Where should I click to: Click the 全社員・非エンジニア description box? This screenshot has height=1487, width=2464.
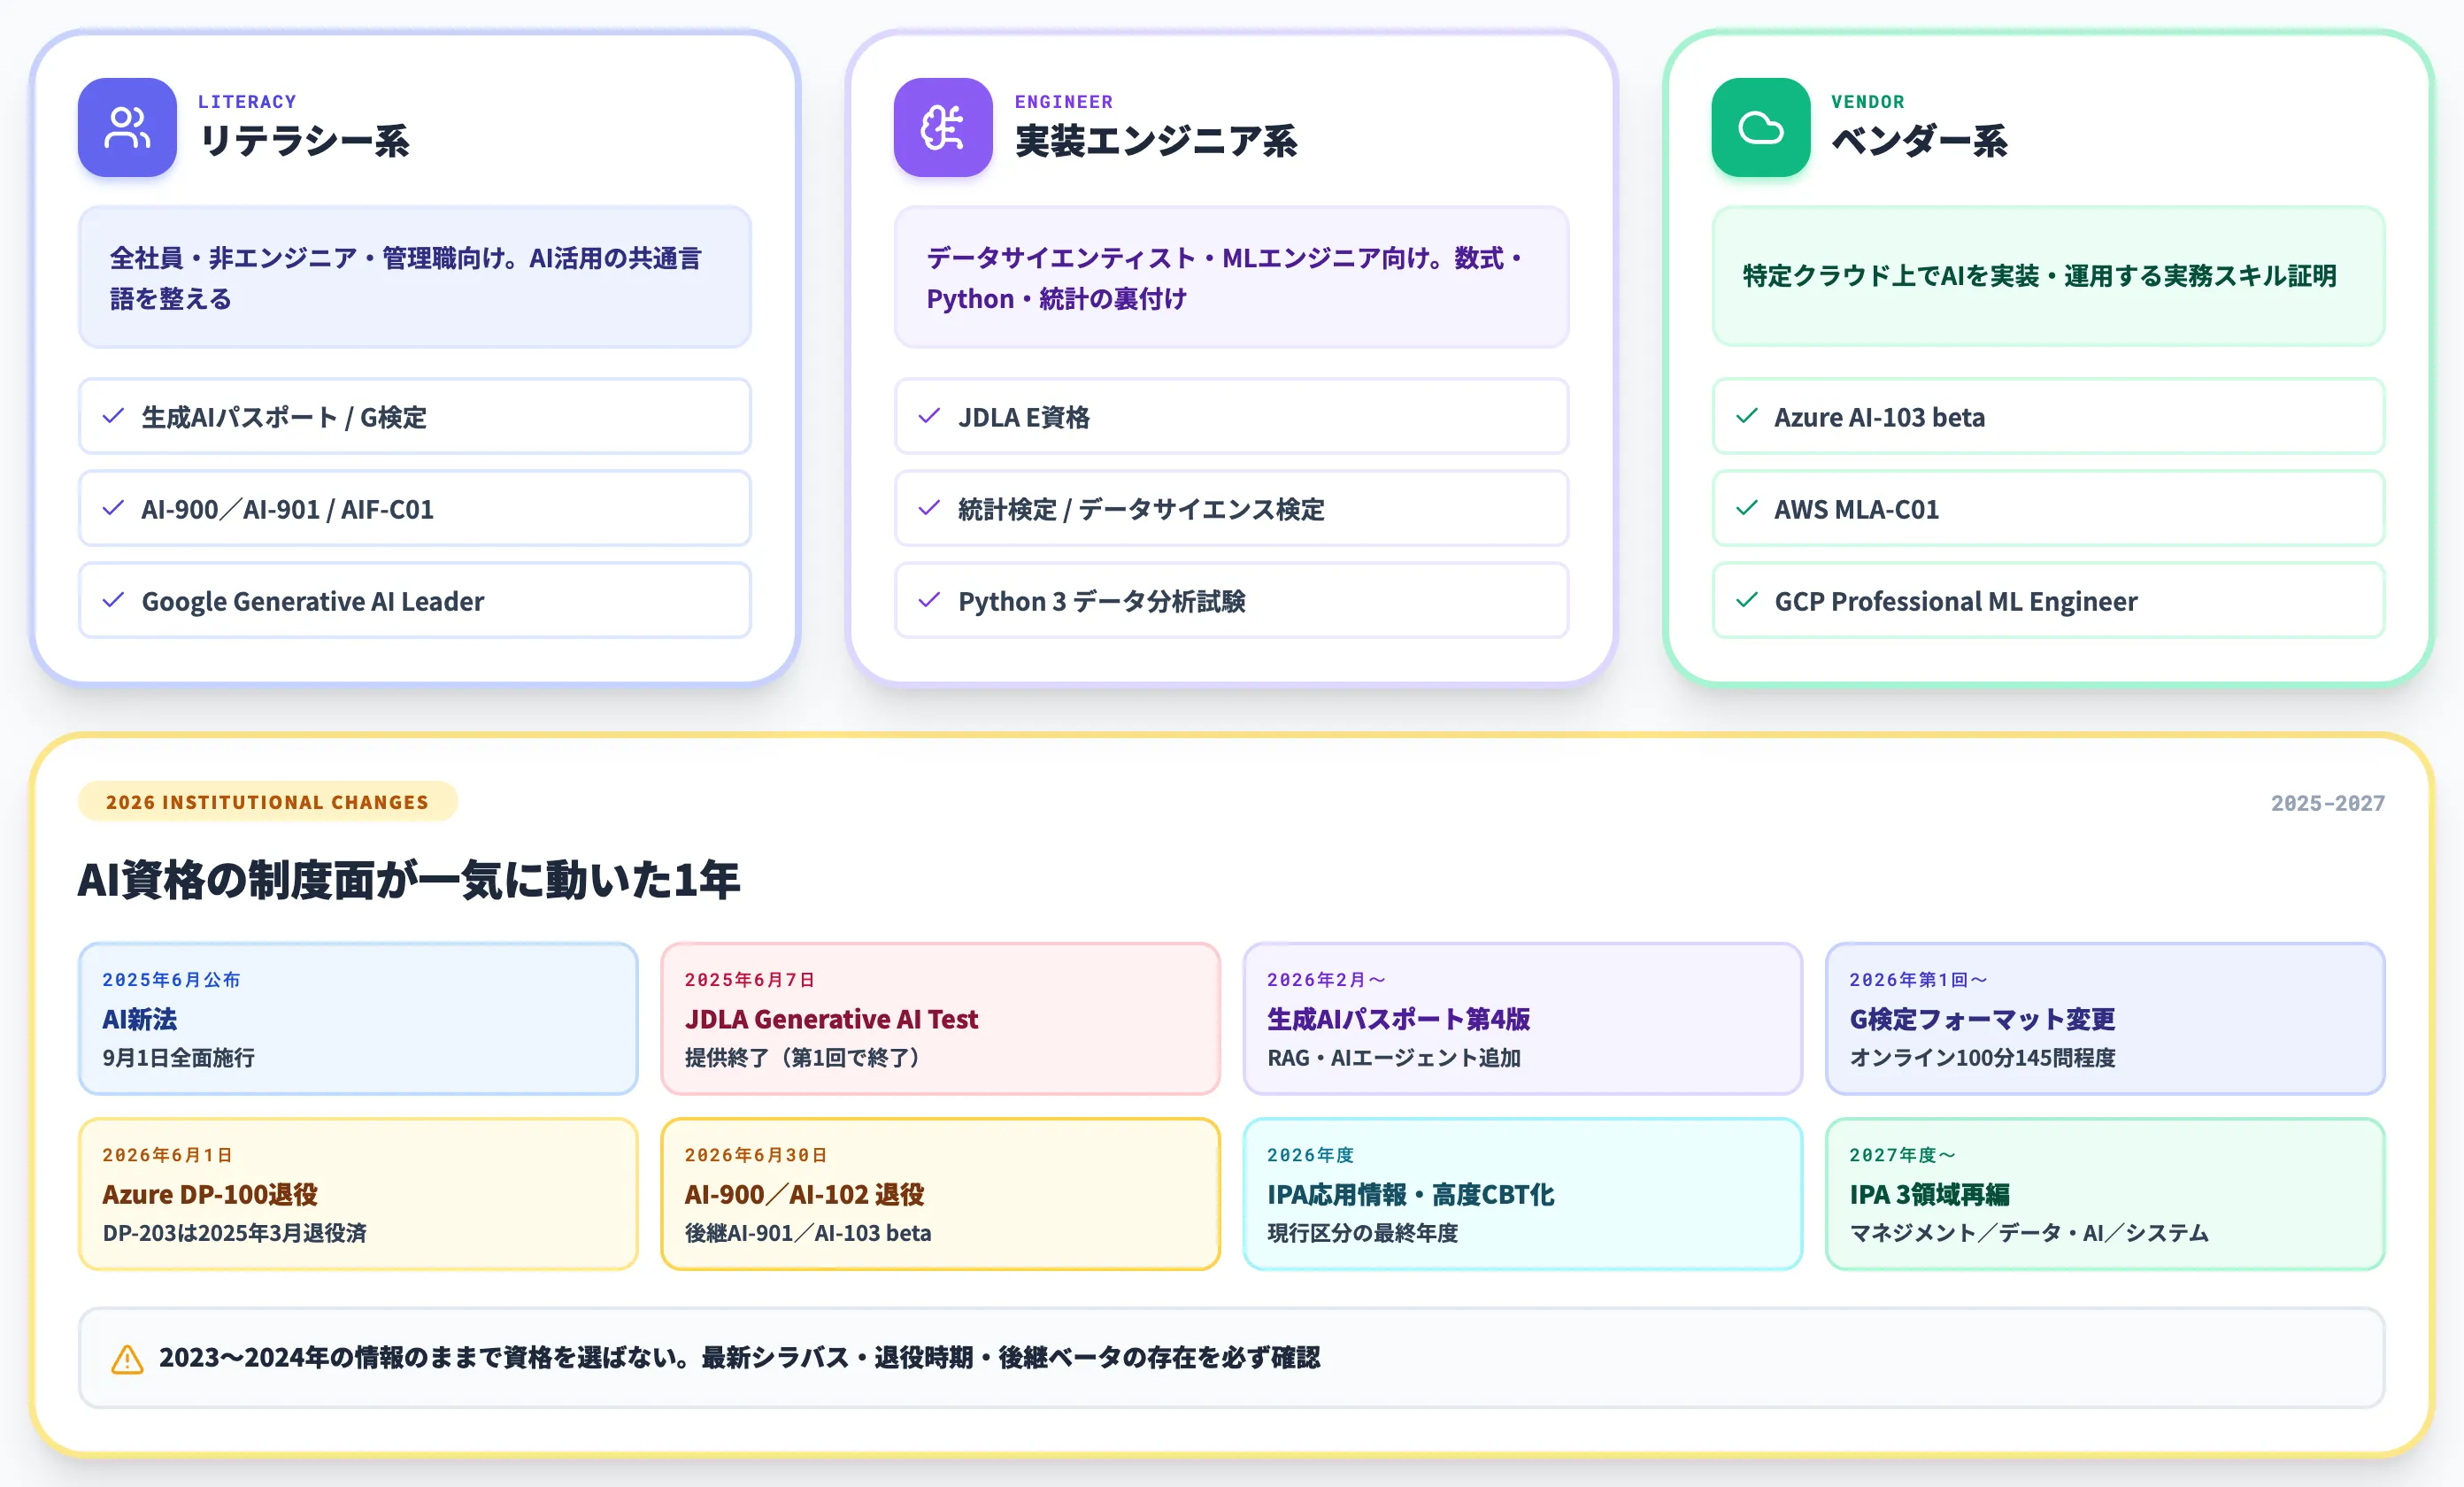point(414,277)
